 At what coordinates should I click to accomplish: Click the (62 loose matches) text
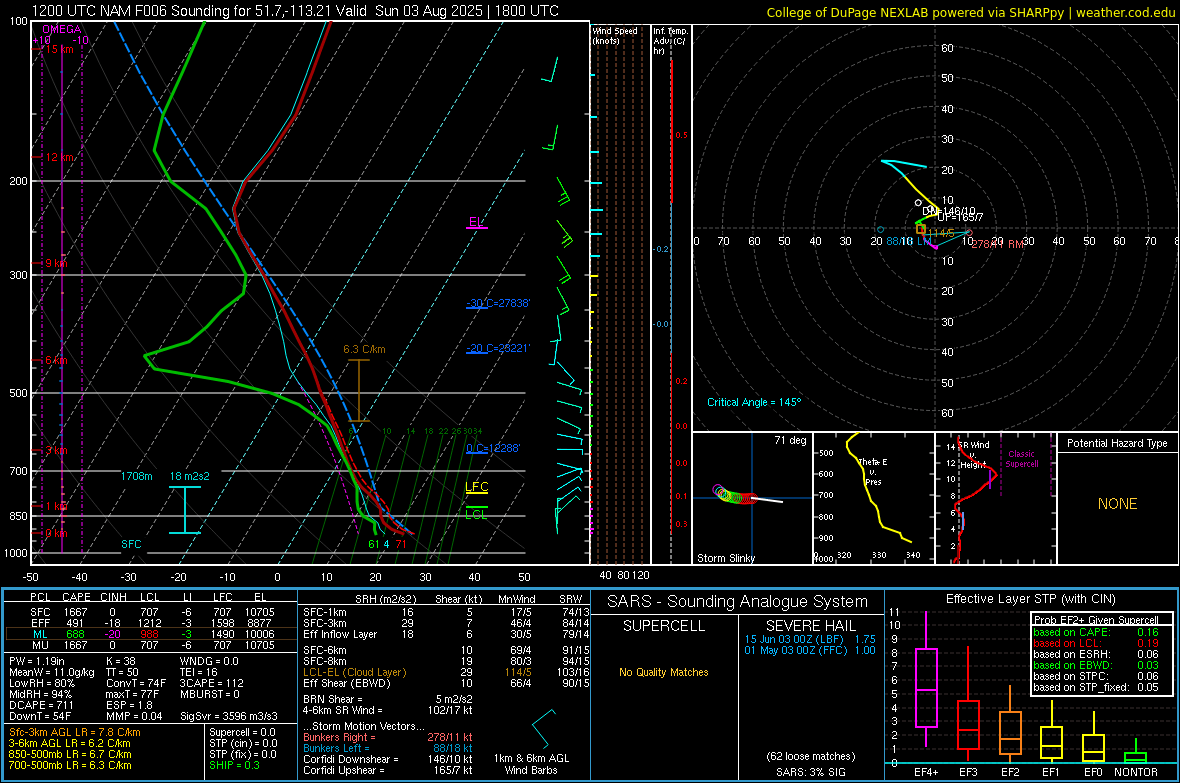810,756
